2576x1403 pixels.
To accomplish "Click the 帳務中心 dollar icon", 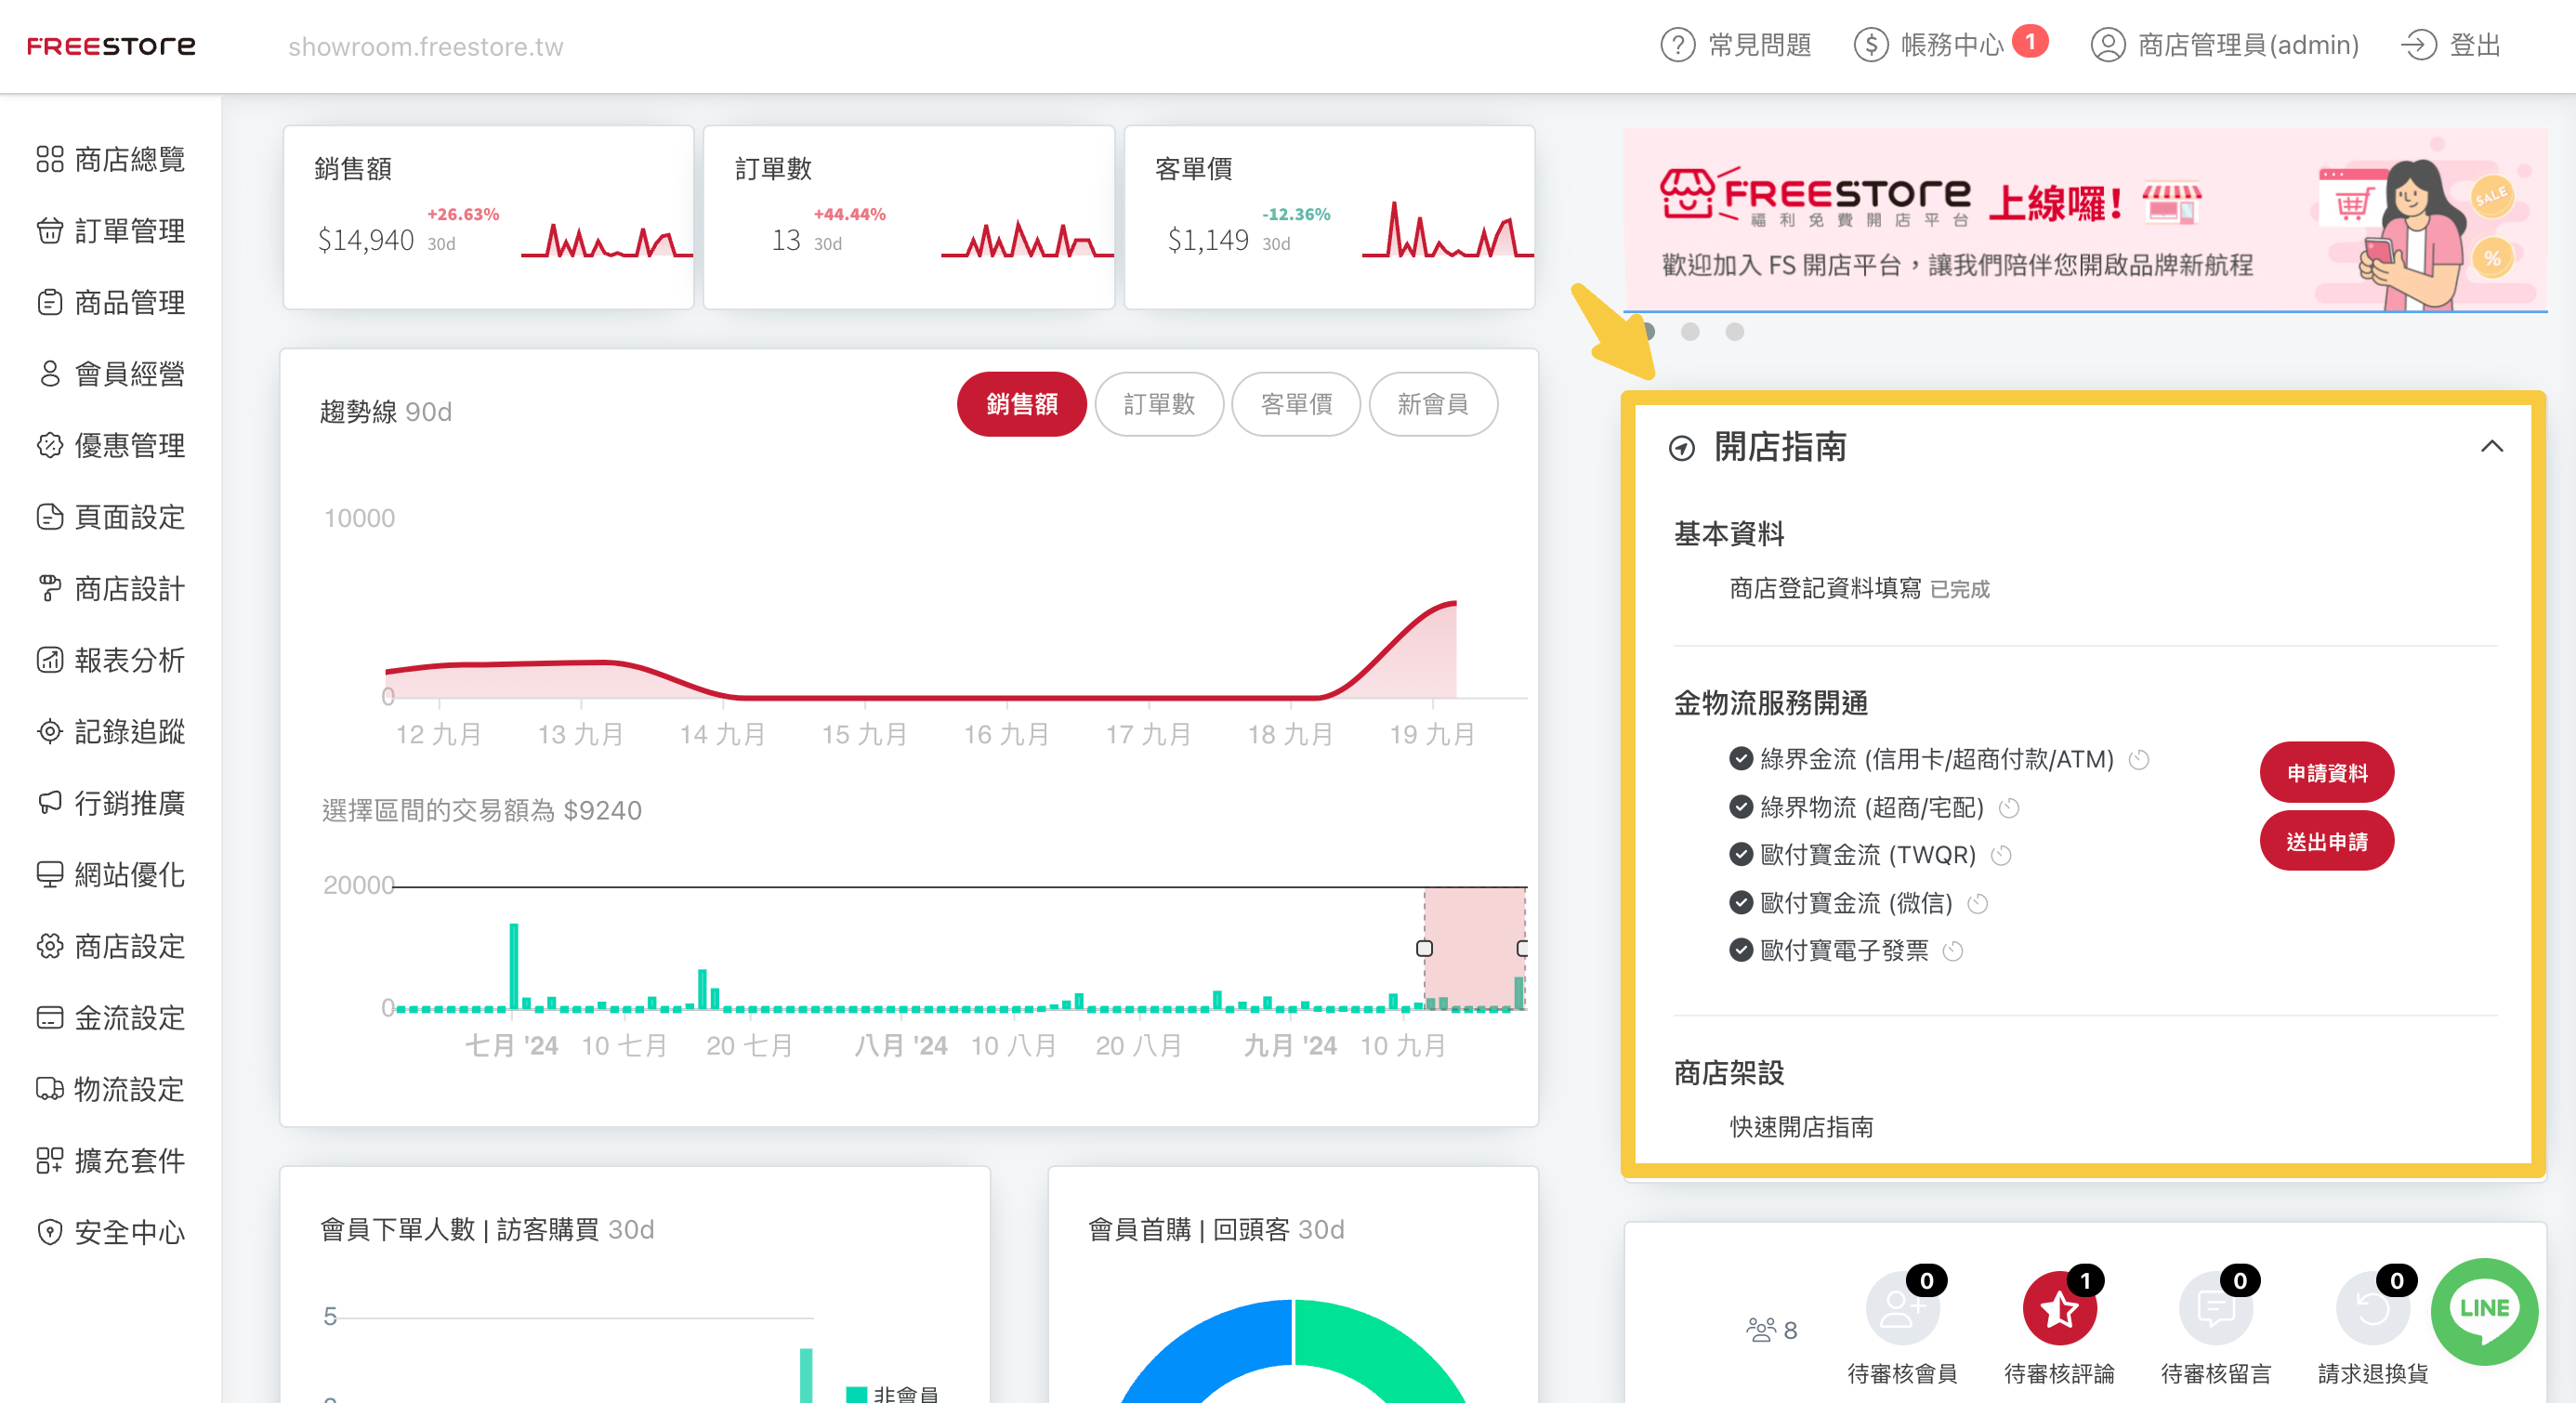I will 1870,45.
